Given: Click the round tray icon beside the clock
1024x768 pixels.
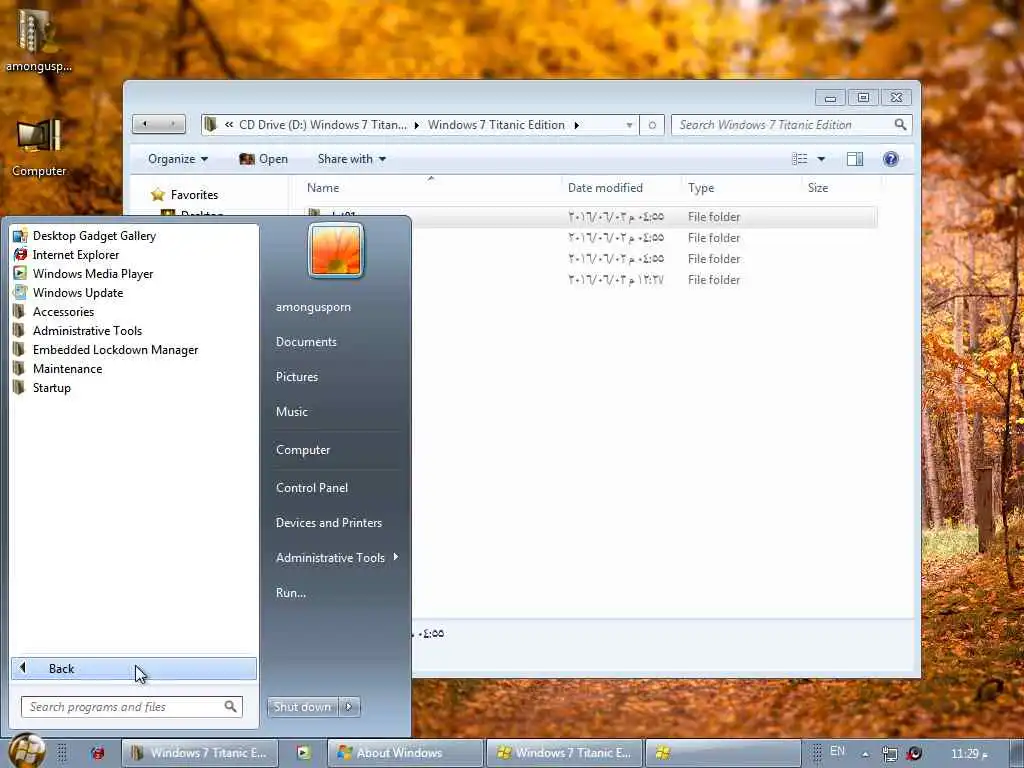Looking at the screenshot, I should point(914,754).
